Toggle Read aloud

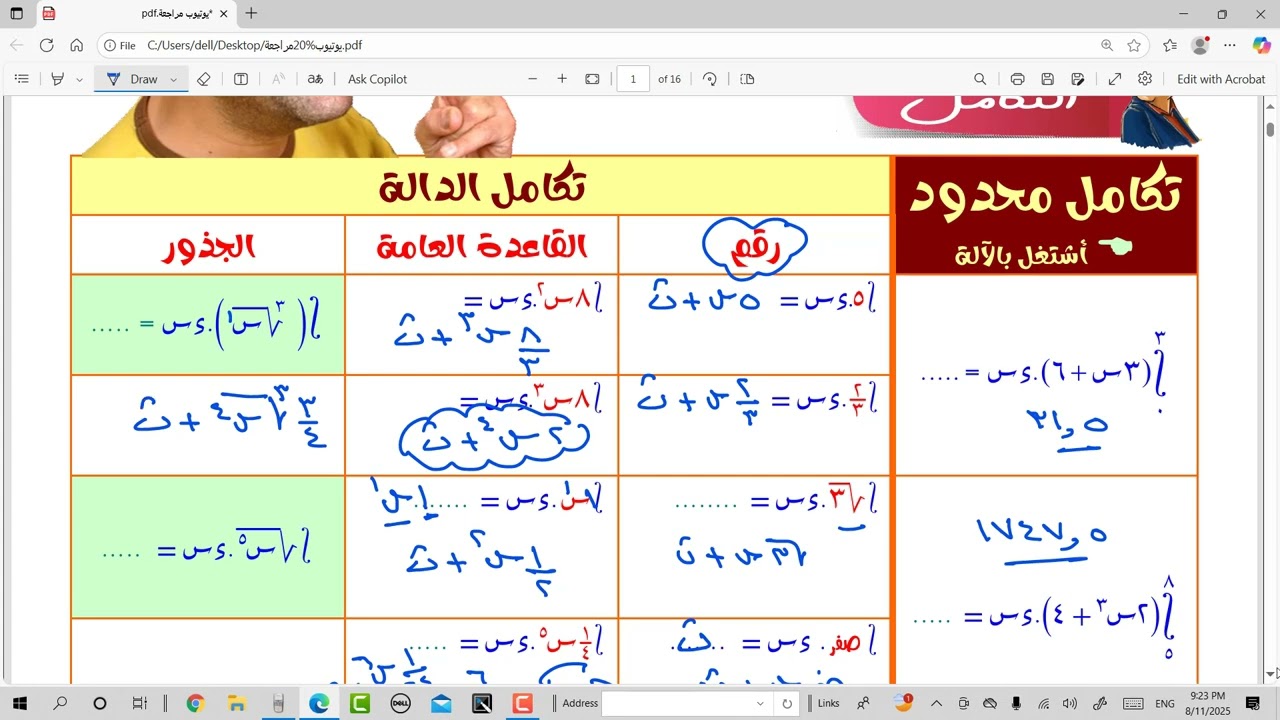point(279,79)
